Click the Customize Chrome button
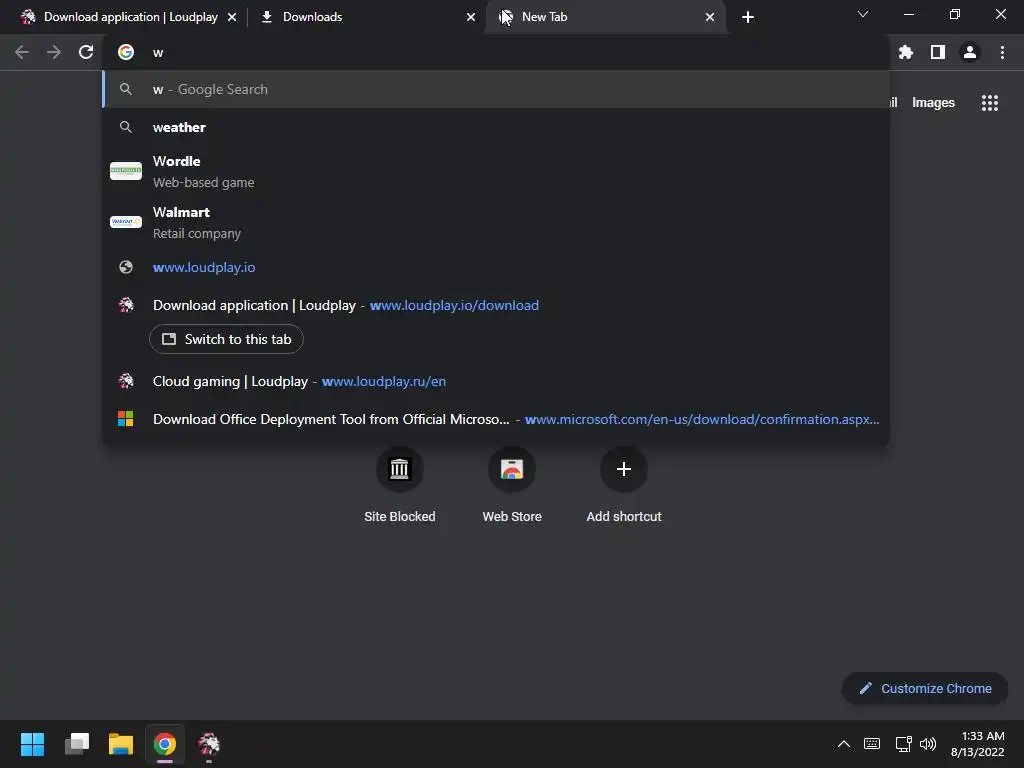This screenshot has width=1024, height=768. 925,688
